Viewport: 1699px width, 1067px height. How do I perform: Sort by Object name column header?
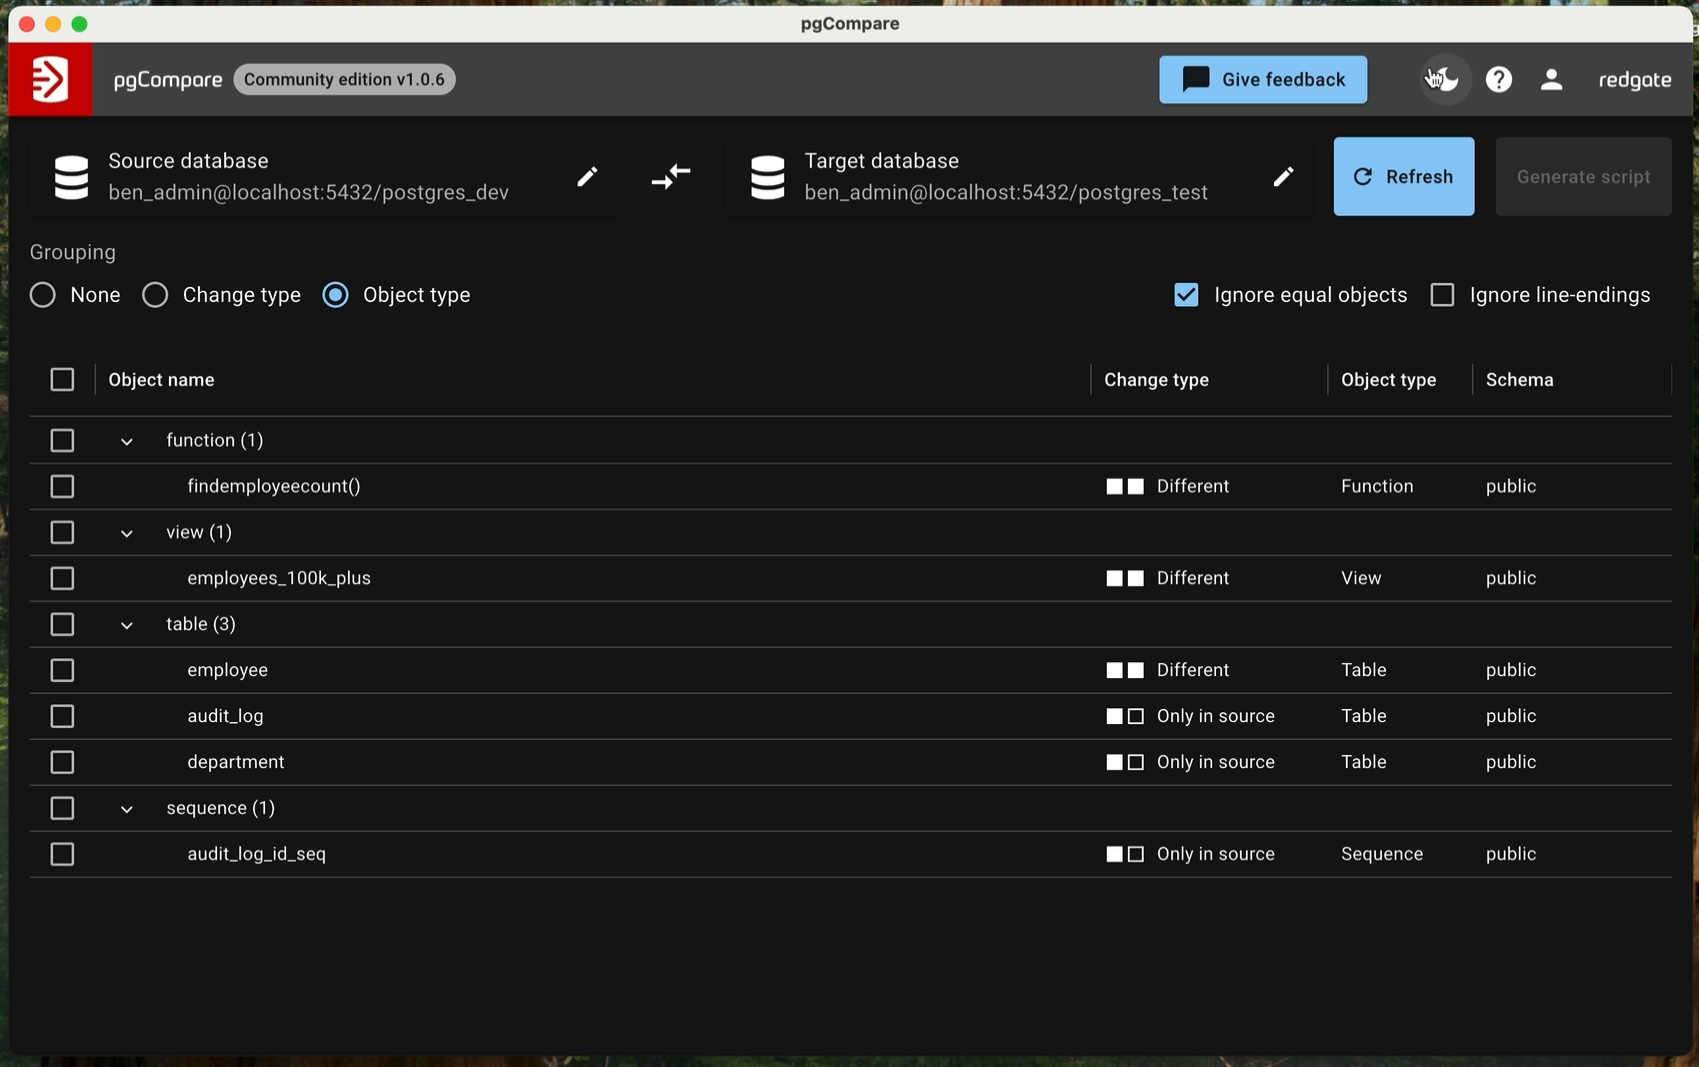(x=161, y=380)
